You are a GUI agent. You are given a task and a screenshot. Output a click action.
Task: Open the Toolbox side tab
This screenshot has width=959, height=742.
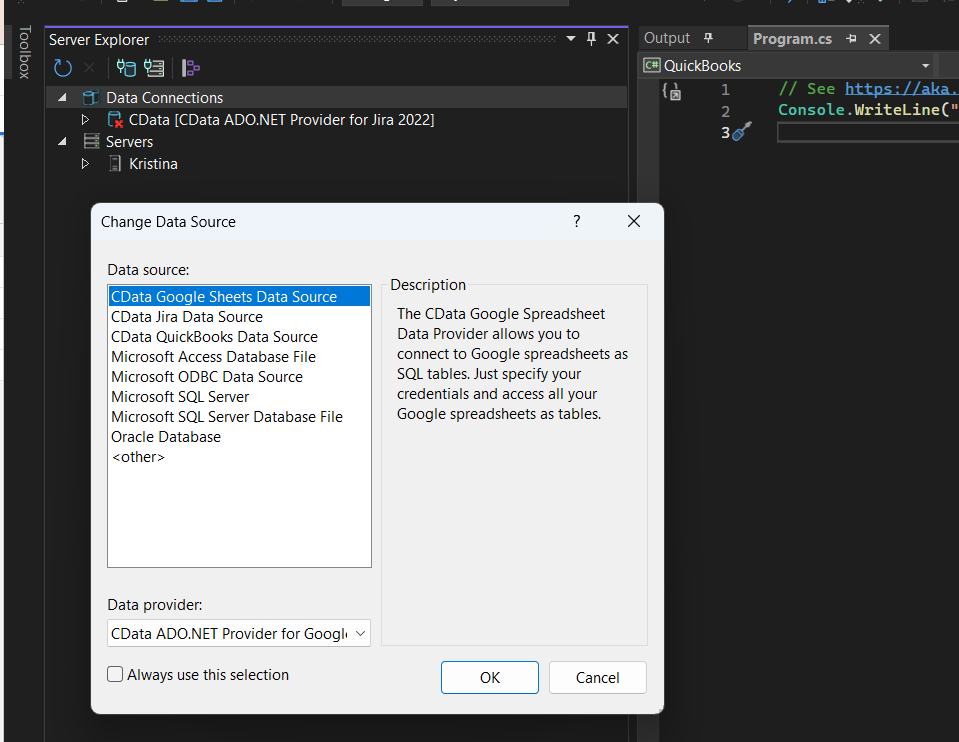pyautogui.click(x=24, y=52)
